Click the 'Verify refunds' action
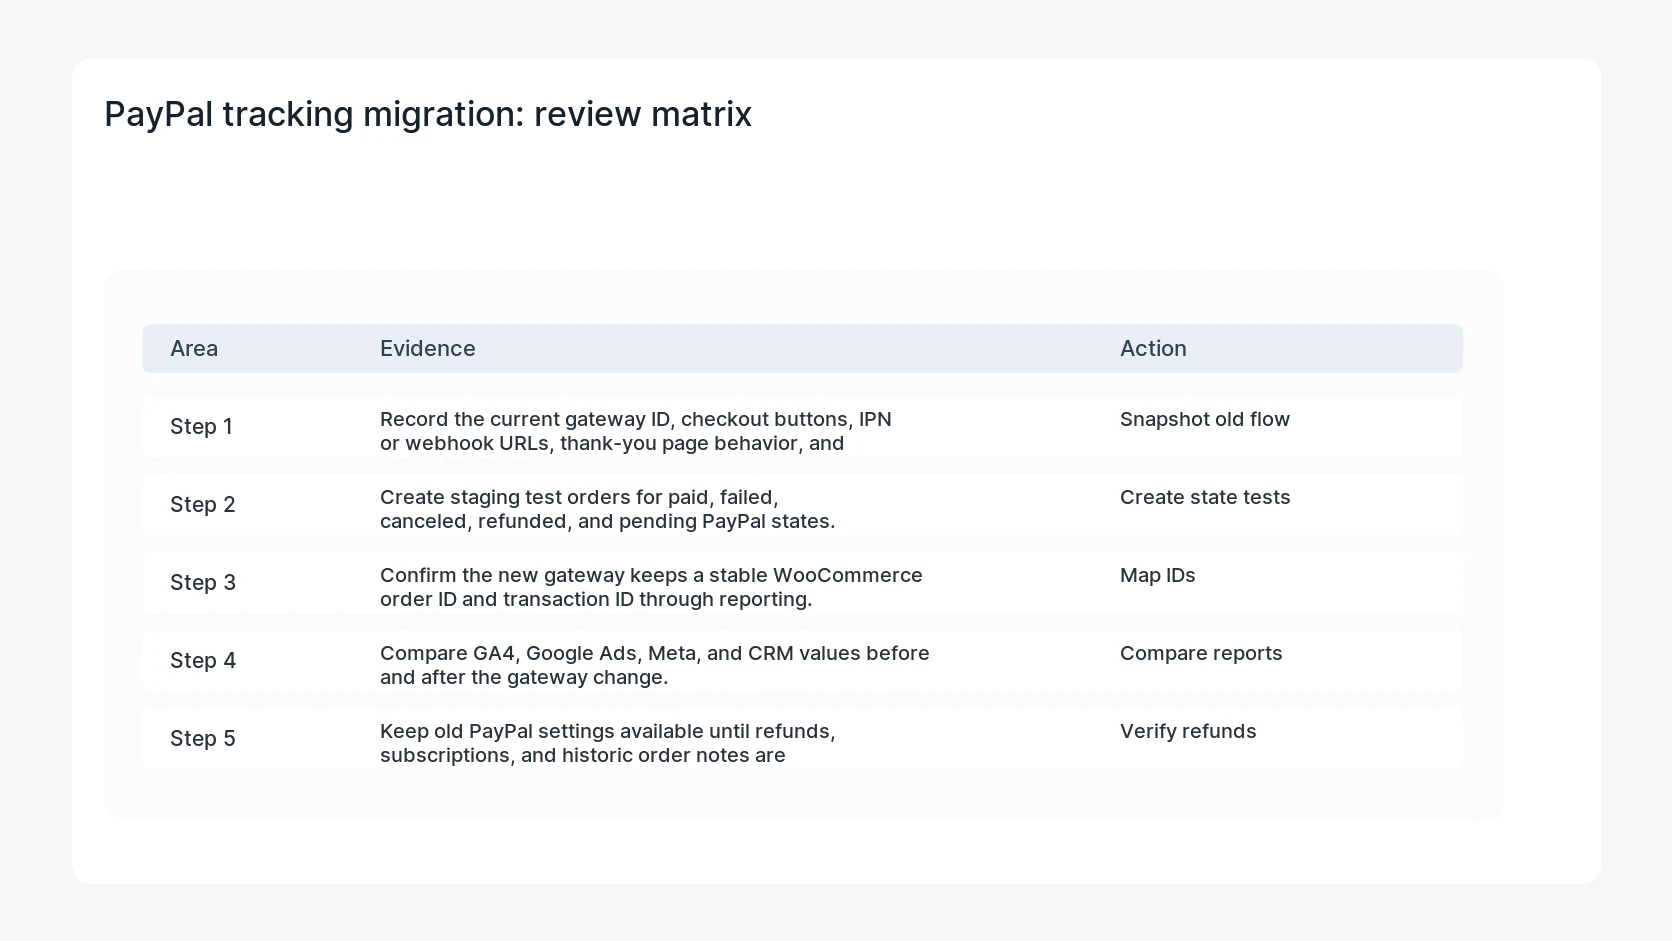This screenshot has width=1672, height=941. 1188,731
